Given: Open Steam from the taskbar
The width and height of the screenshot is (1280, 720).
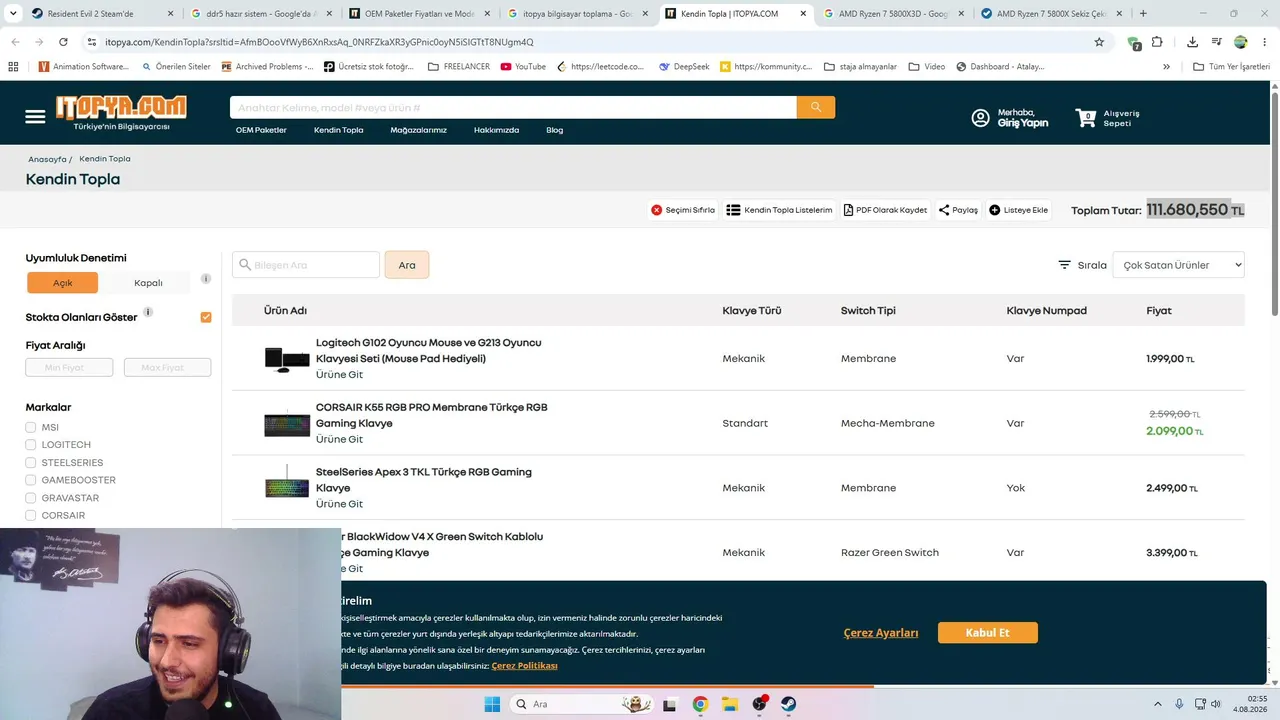Looking at the screenshot, I should [789, 704].
